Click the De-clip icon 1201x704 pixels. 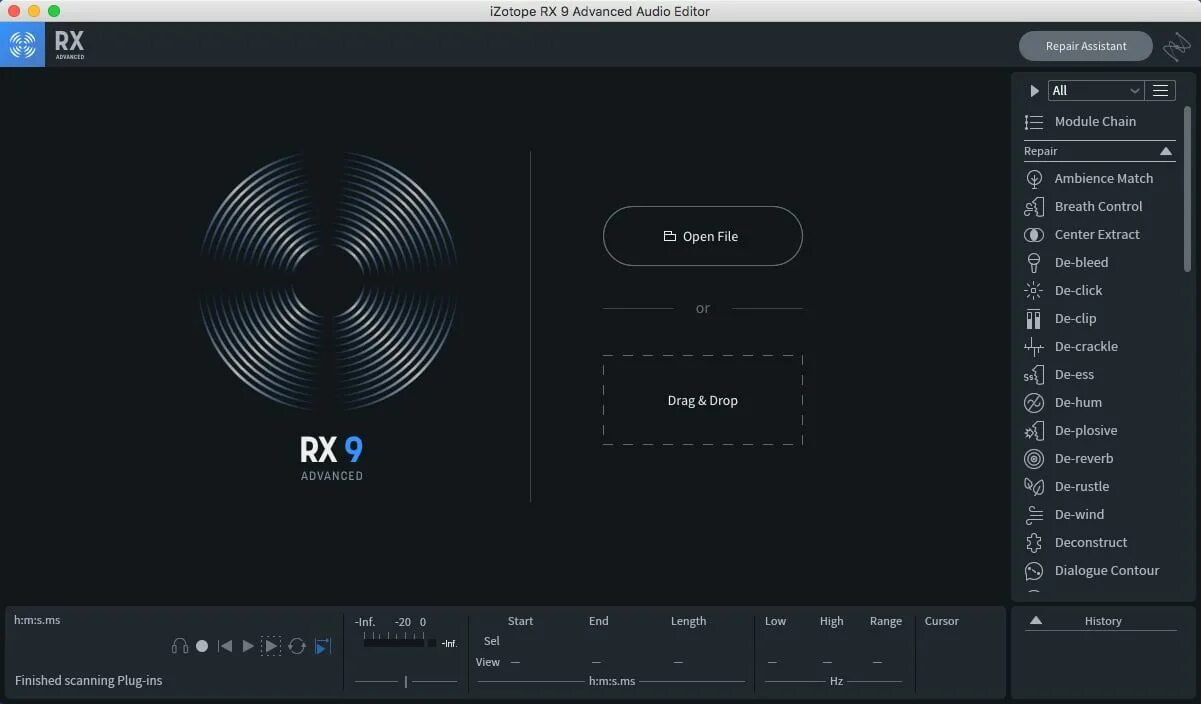tap(1034, 319)
